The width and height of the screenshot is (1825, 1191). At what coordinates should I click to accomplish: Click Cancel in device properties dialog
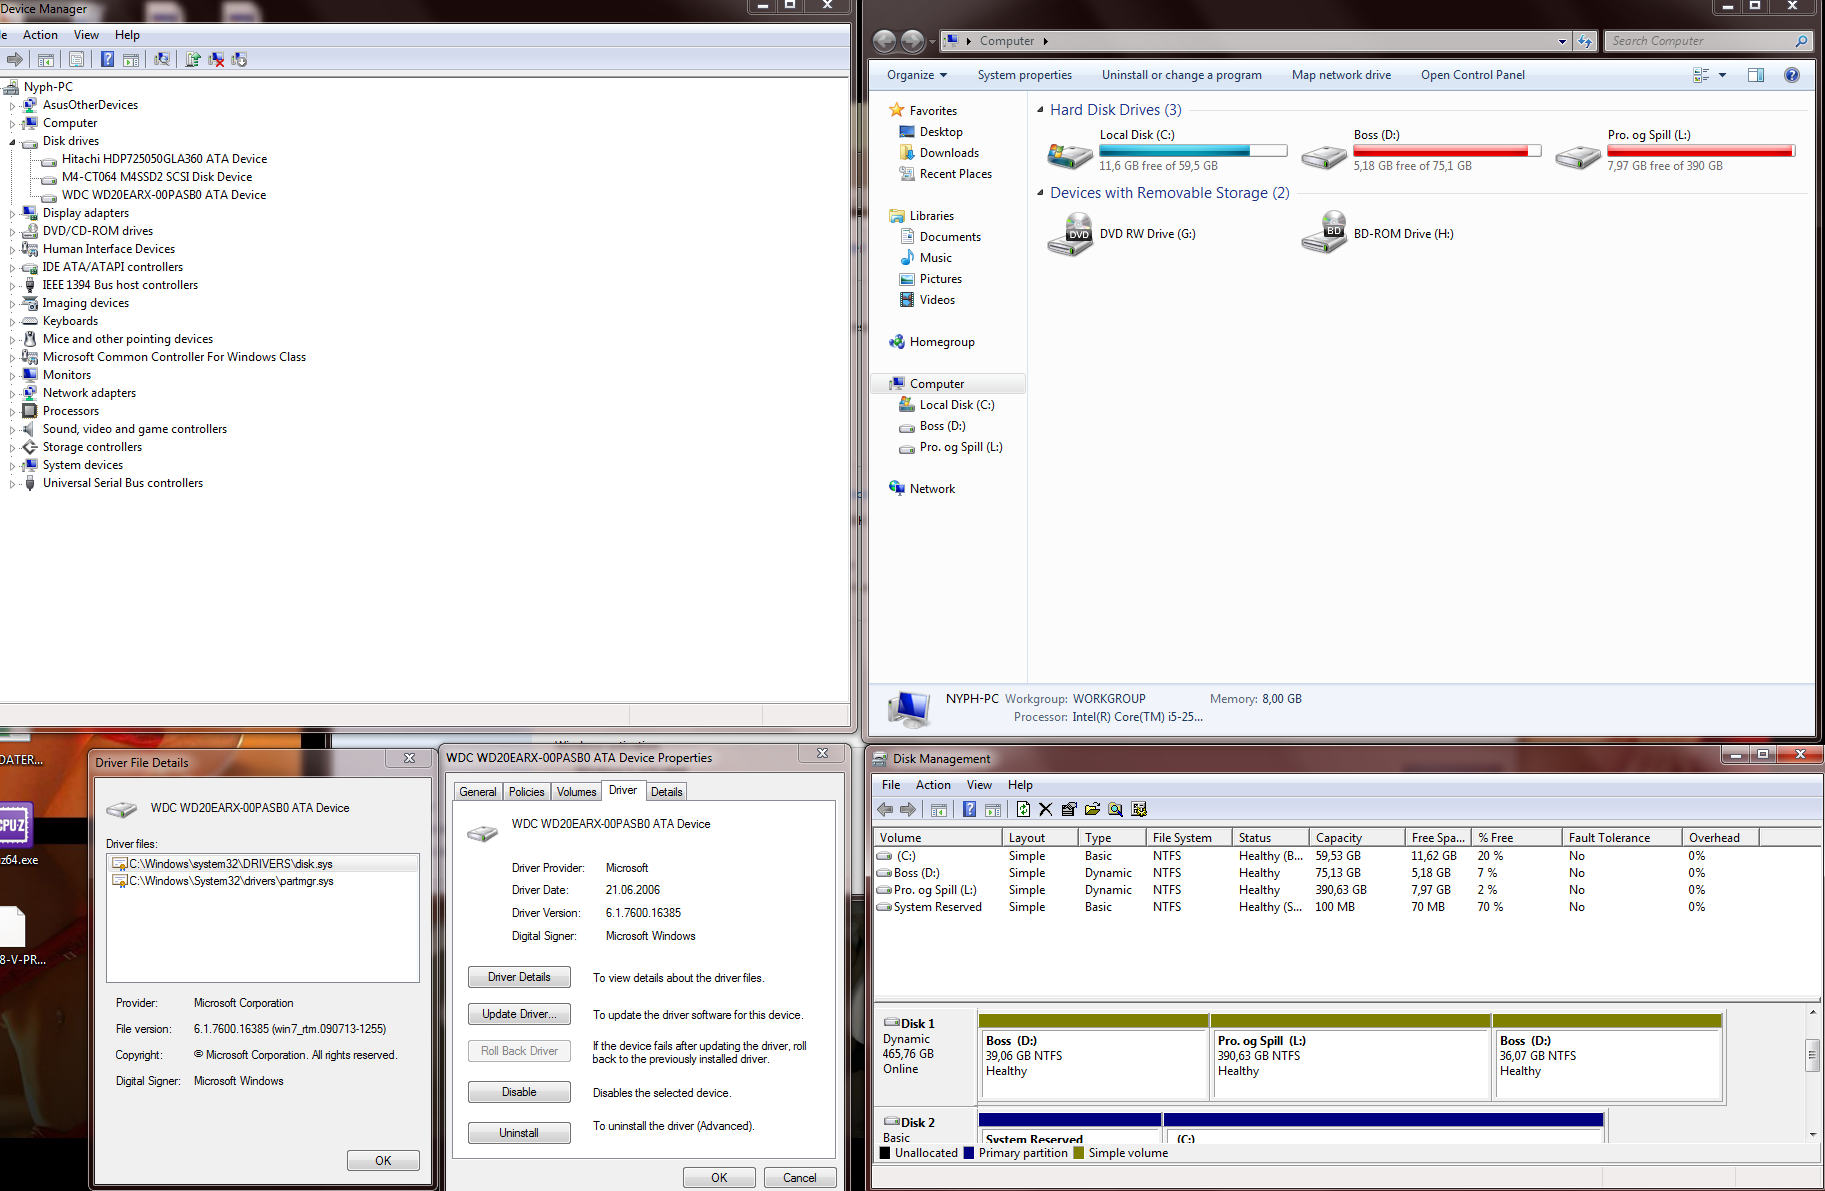pos(799,1178)
